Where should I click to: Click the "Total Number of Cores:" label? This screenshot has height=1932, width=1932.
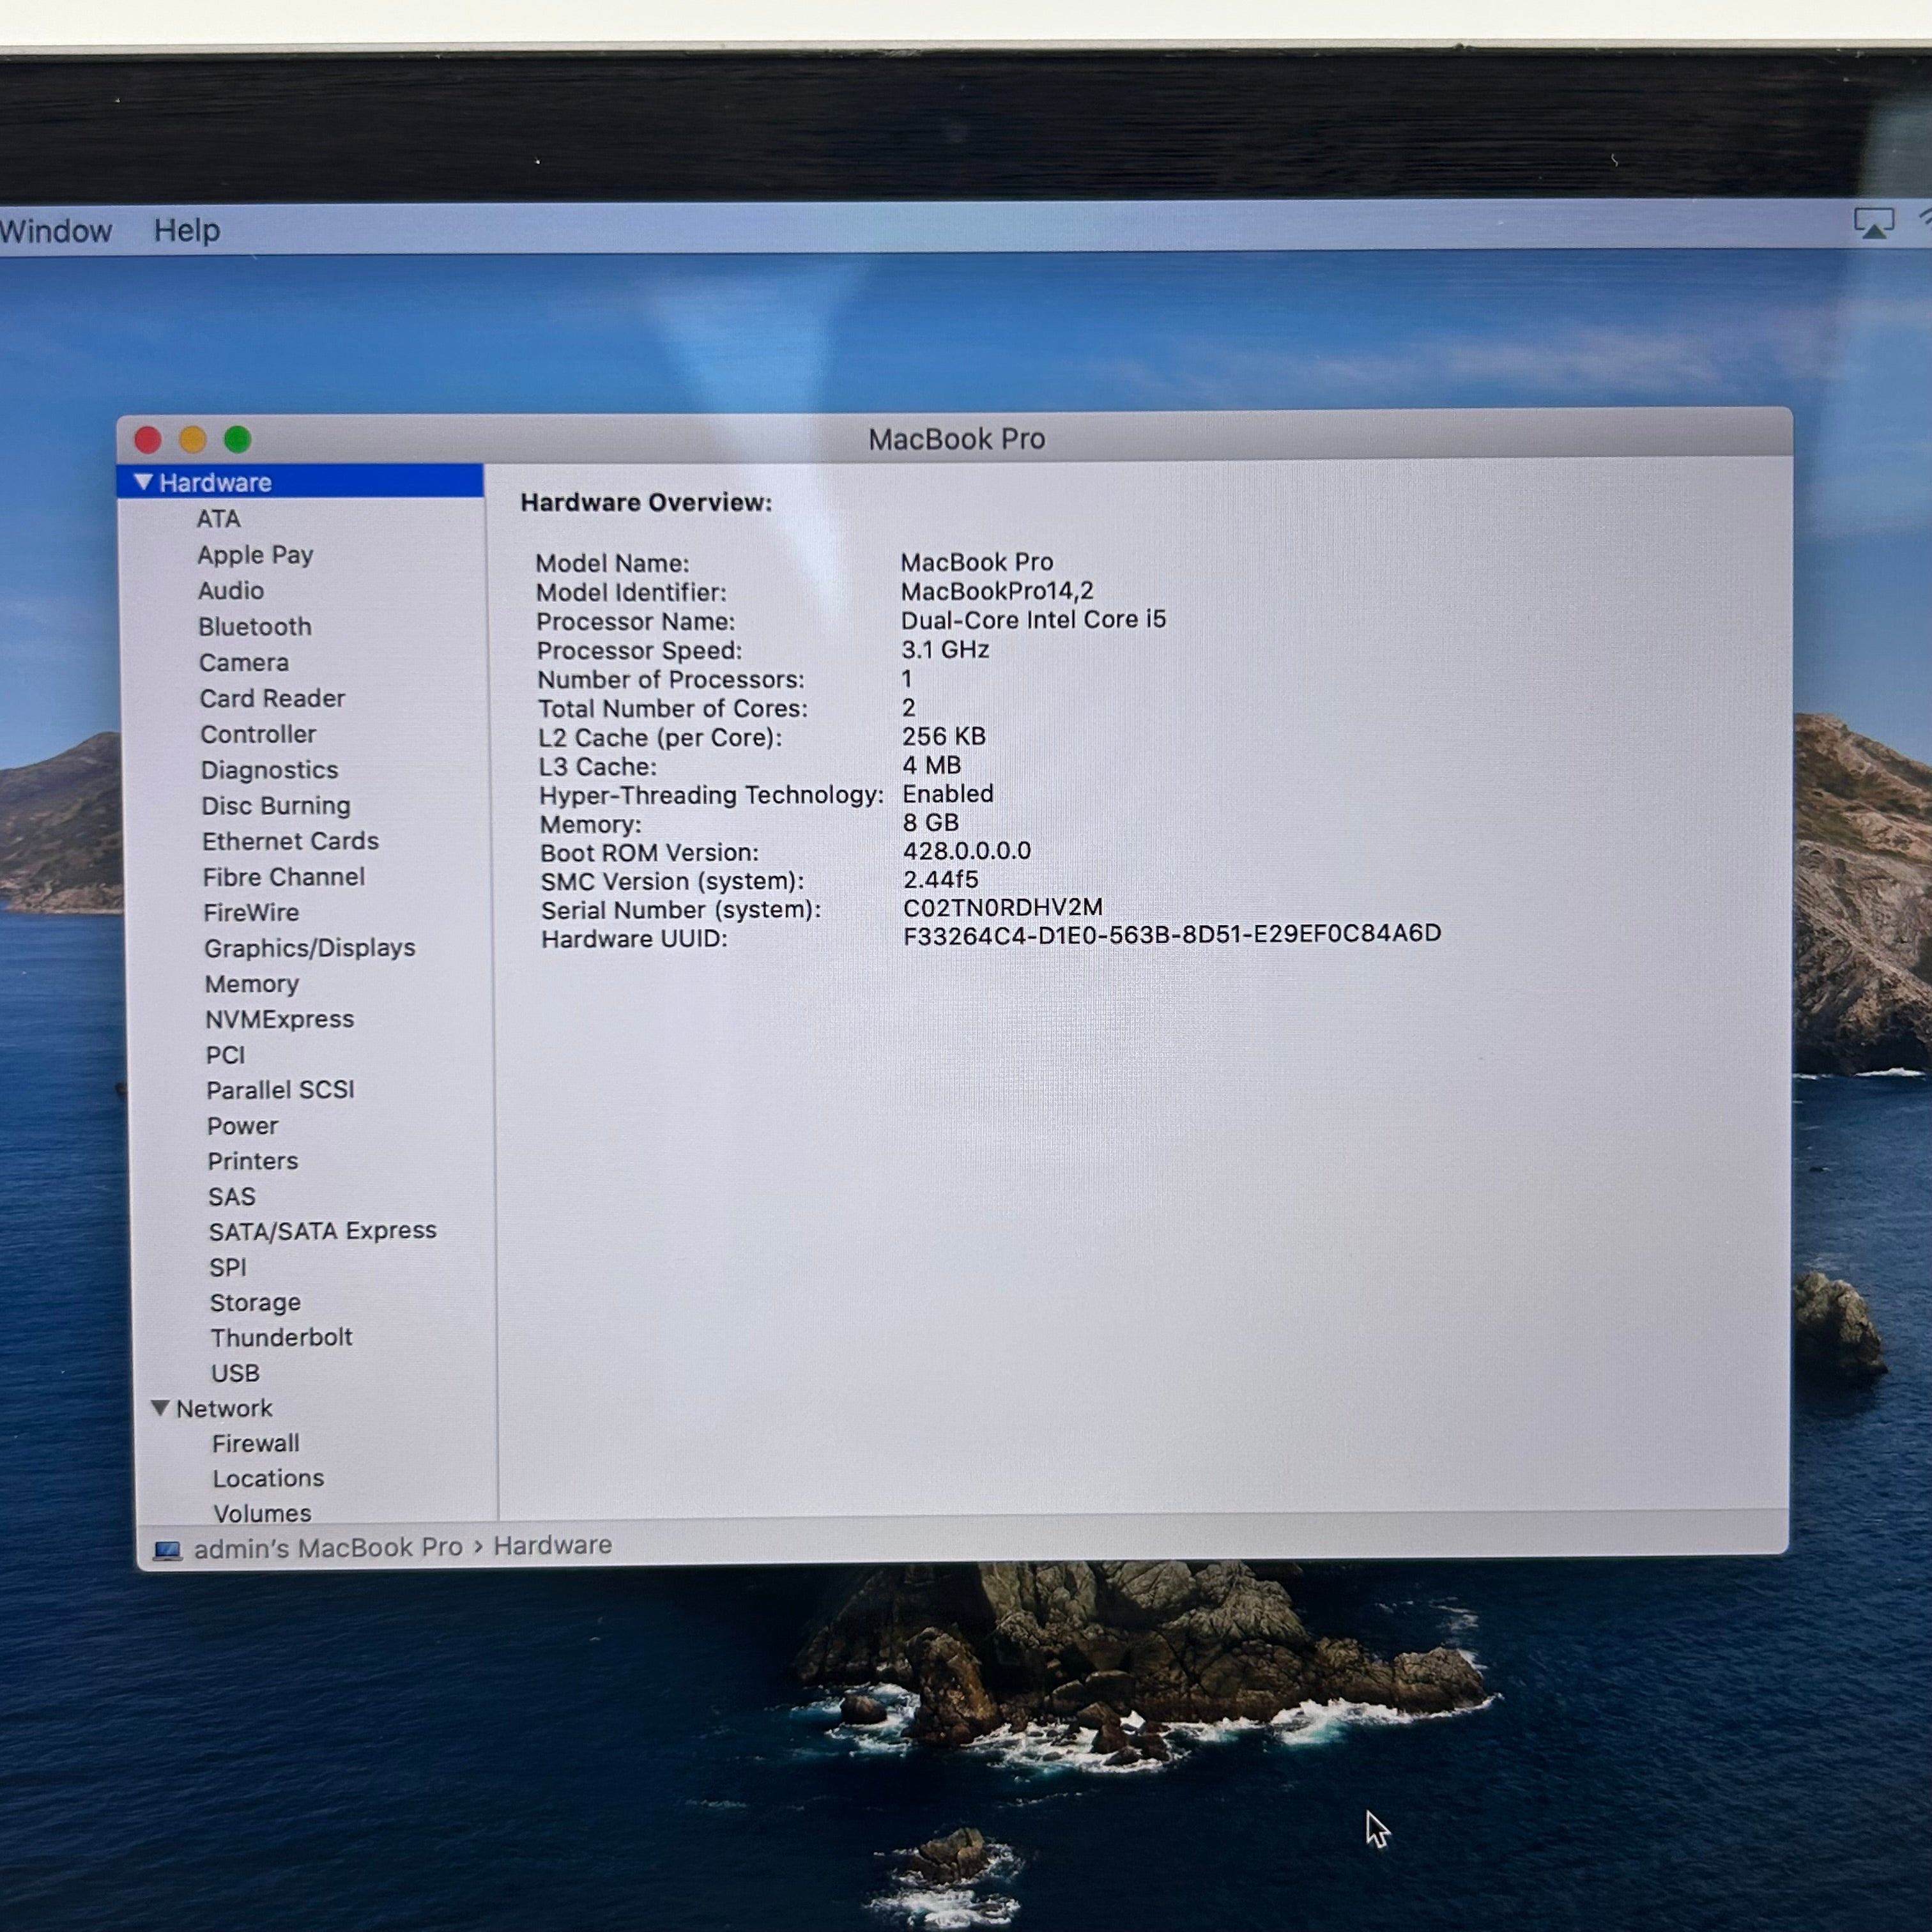tap(673, 708)
